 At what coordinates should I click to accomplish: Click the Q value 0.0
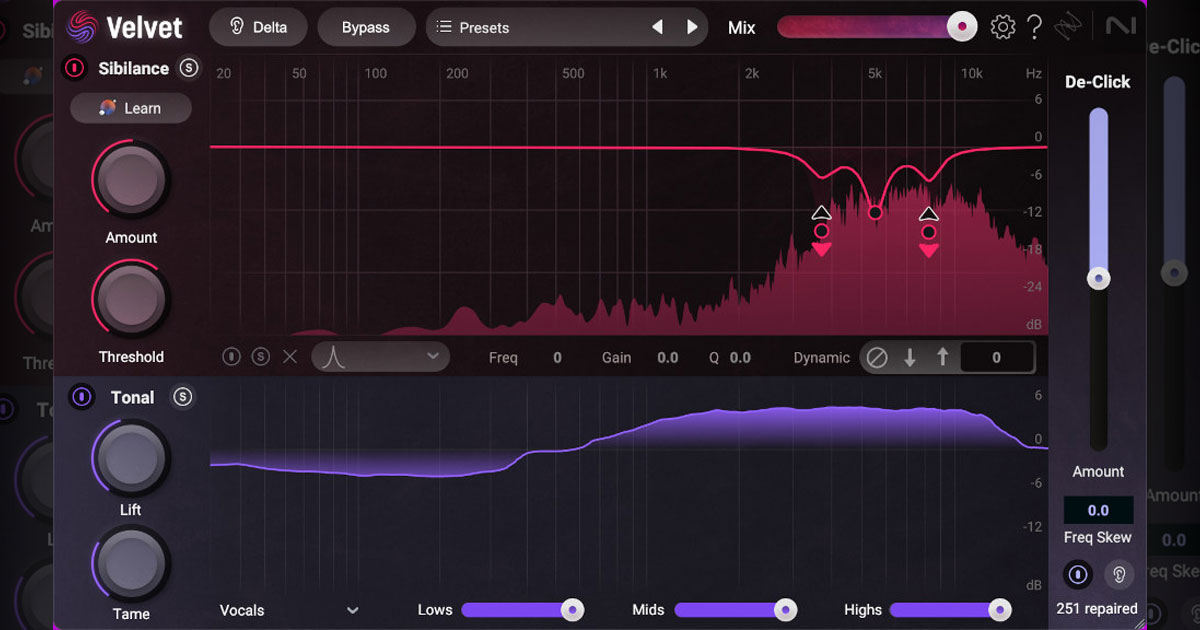tap(740, 357)
